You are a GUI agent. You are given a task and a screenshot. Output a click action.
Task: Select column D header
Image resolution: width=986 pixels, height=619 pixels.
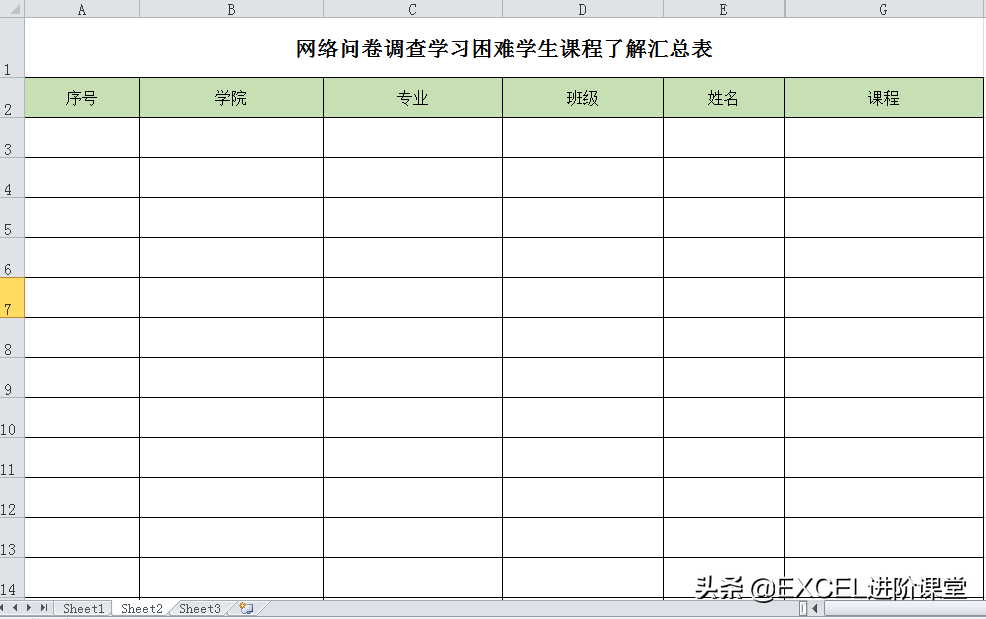[582, 9]
